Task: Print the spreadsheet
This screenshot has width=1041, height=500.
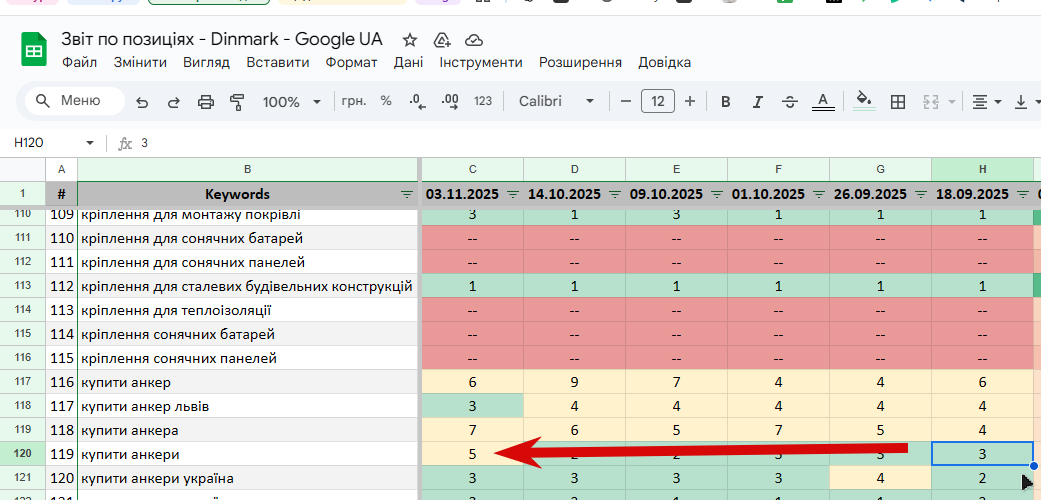Action: [206, 102]
